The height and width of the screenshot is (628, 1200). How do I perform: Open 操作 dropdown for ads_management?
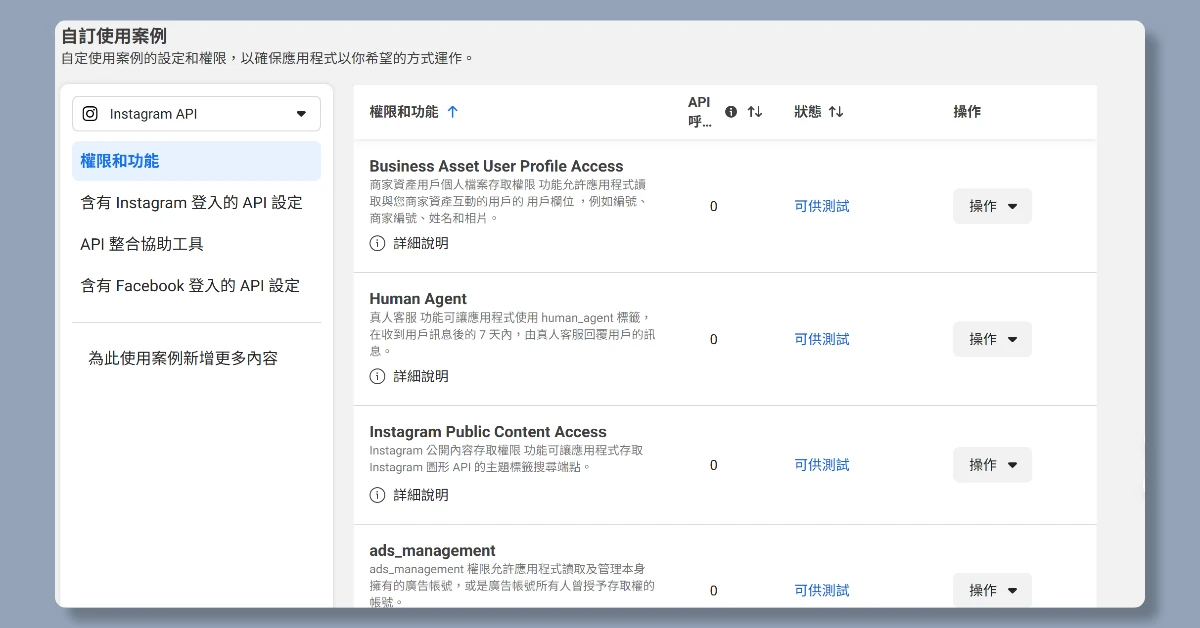(992, 591)
